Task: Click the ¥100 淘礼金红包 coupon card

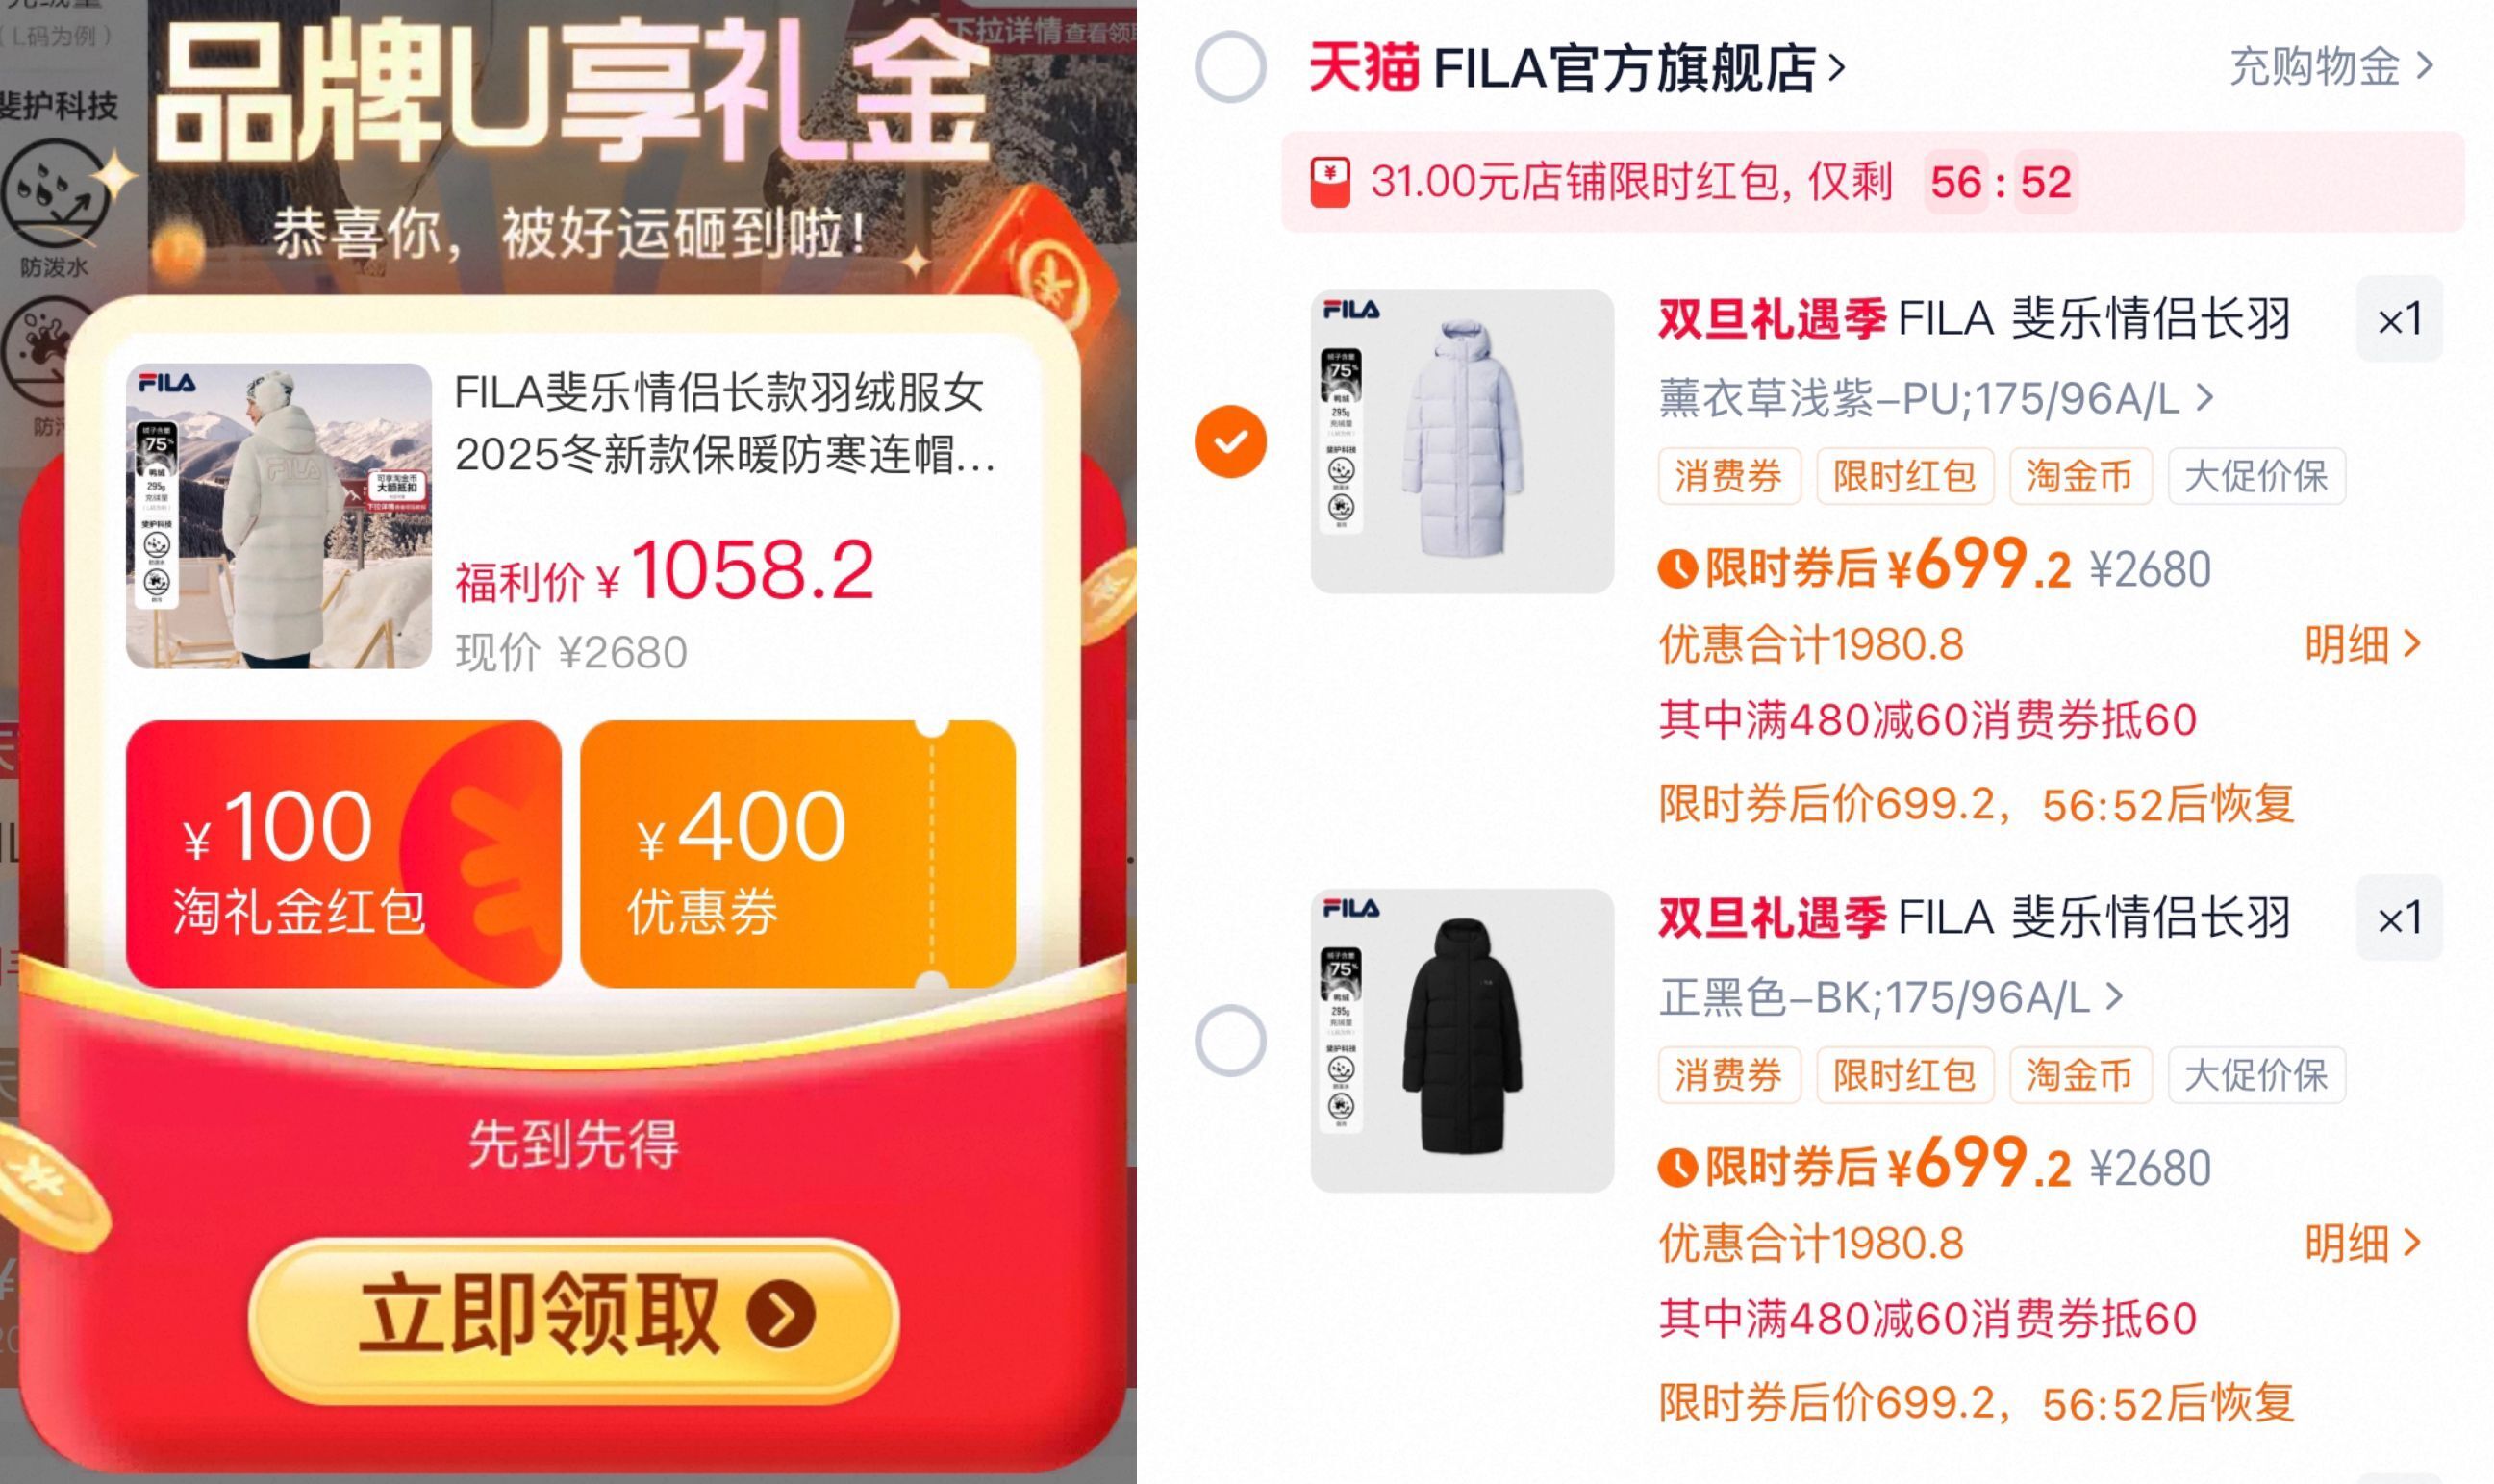Action: click(x=343, y=853)
